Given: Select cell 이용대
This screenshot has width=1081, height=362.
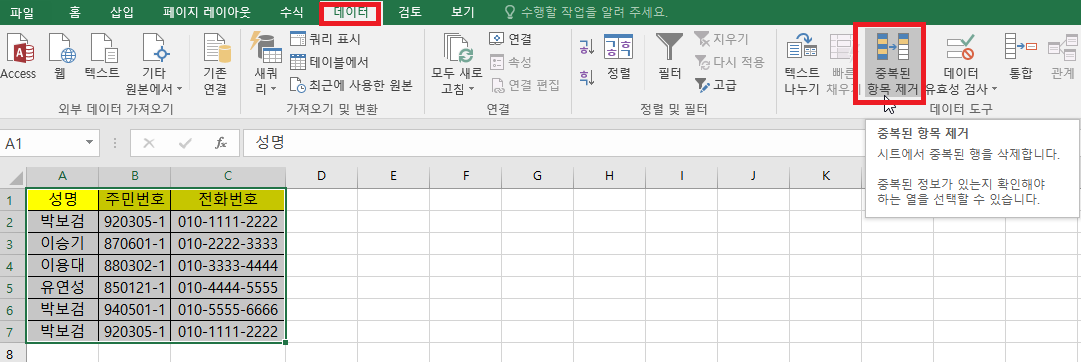Looking at the screenshot, I should click(62, 265).
